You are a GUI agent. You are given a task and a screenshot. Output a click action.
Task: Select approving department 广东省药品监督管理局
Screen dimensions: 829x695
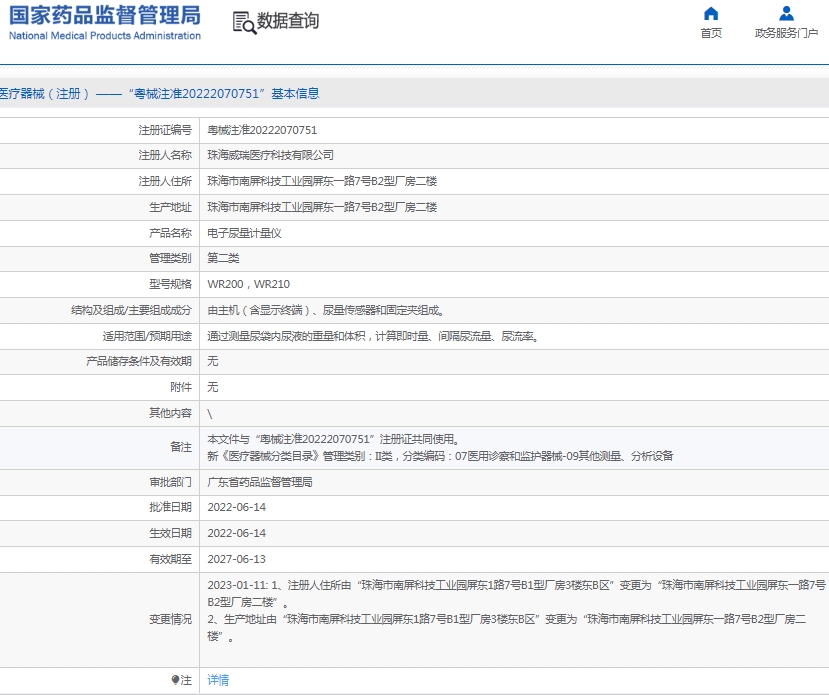click(260, 482)
